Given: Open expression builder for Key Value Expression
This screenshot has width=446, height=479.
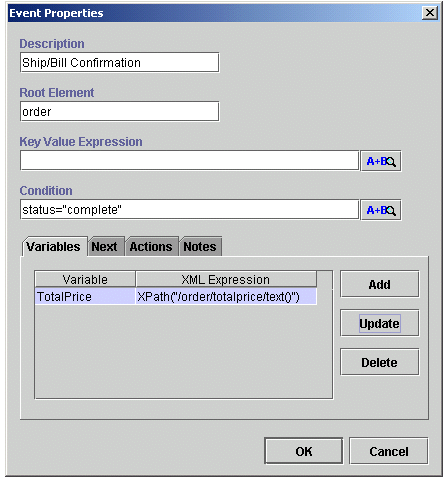Looking at the screenshot, I should (381, 161).
